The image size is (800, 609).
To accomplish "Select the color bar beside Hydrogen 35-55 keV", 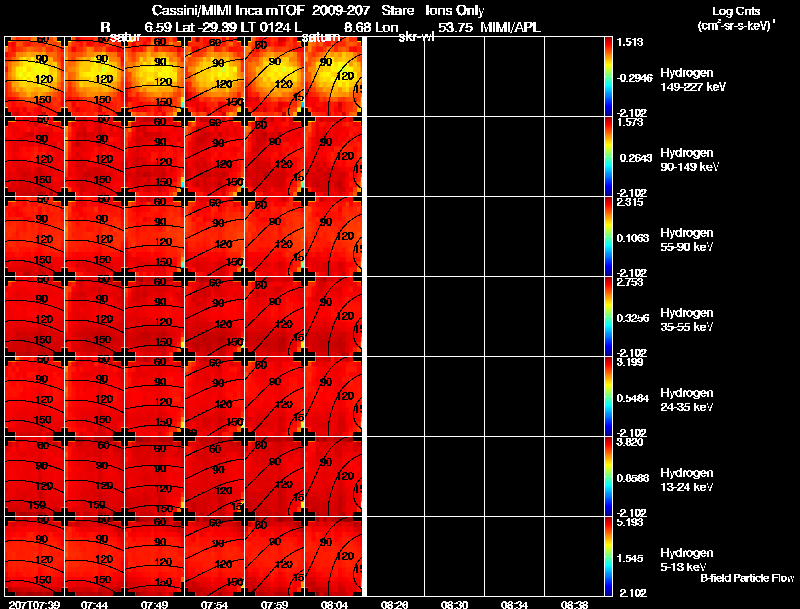I will (608, 317).
